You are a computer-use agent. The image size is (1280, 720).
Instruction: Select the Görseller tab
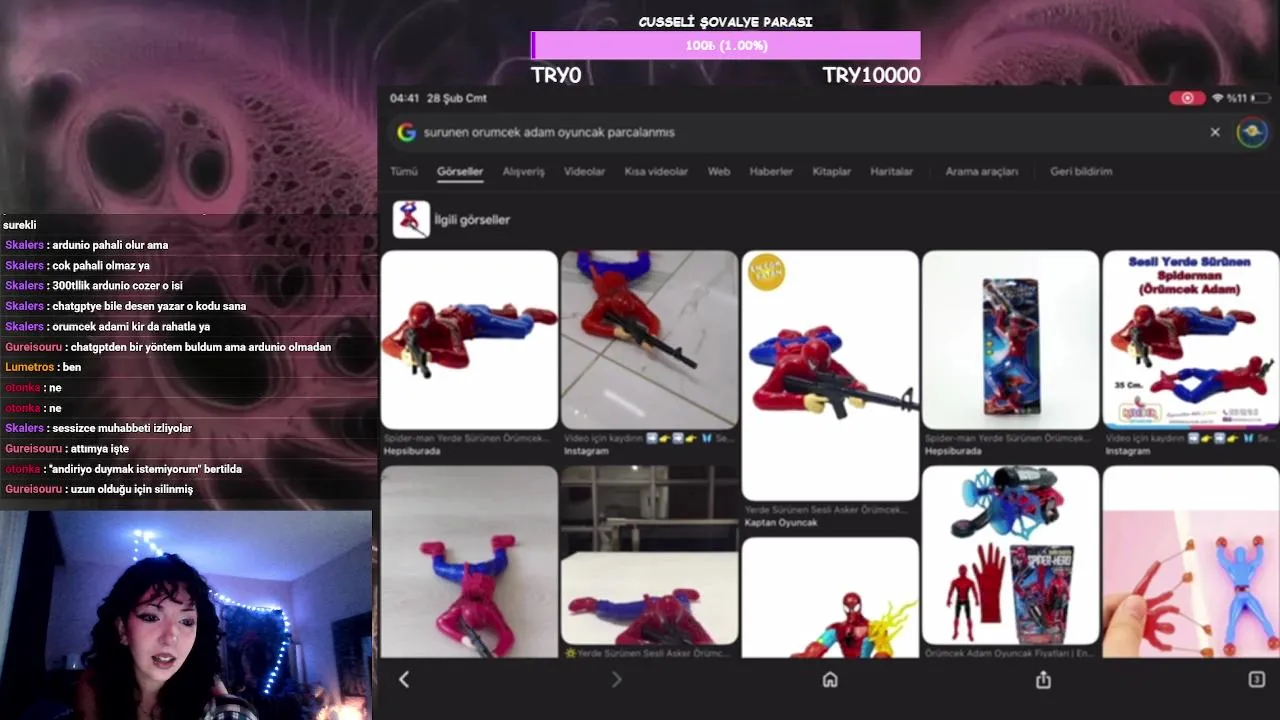pos(460,172)
